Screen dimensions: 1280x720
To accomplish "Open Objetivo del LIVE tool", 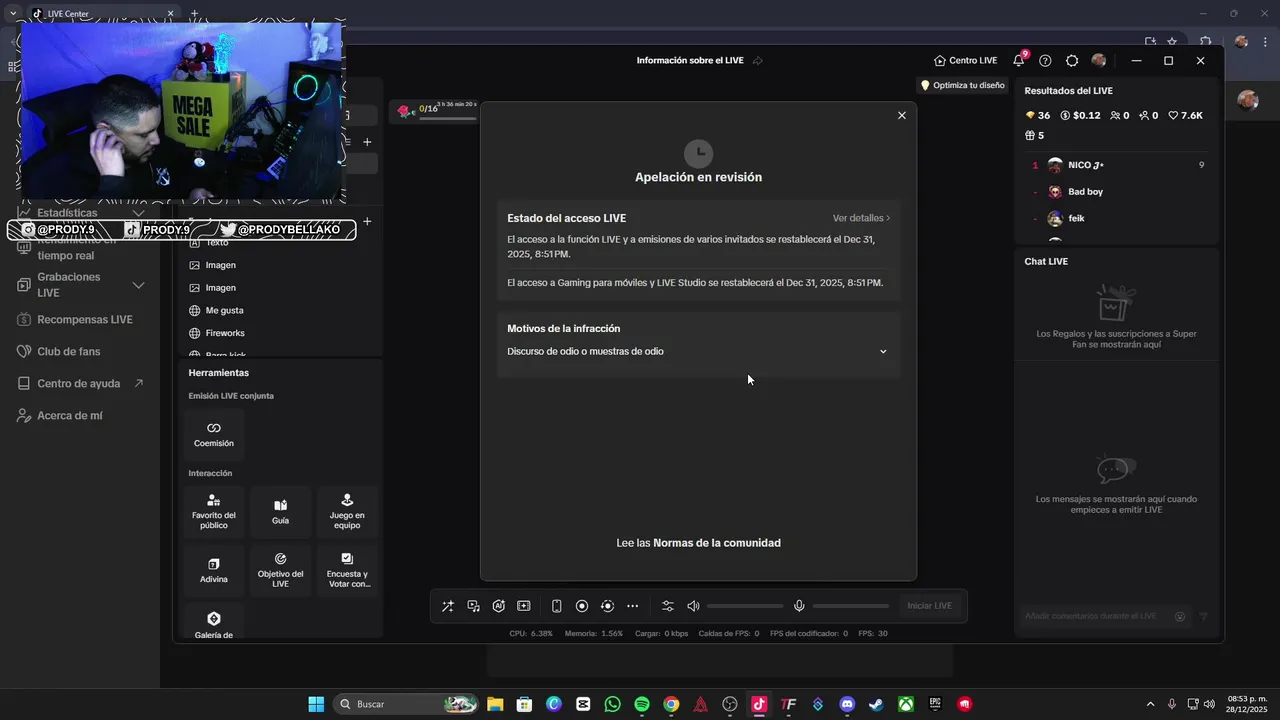I will point(280,570).
